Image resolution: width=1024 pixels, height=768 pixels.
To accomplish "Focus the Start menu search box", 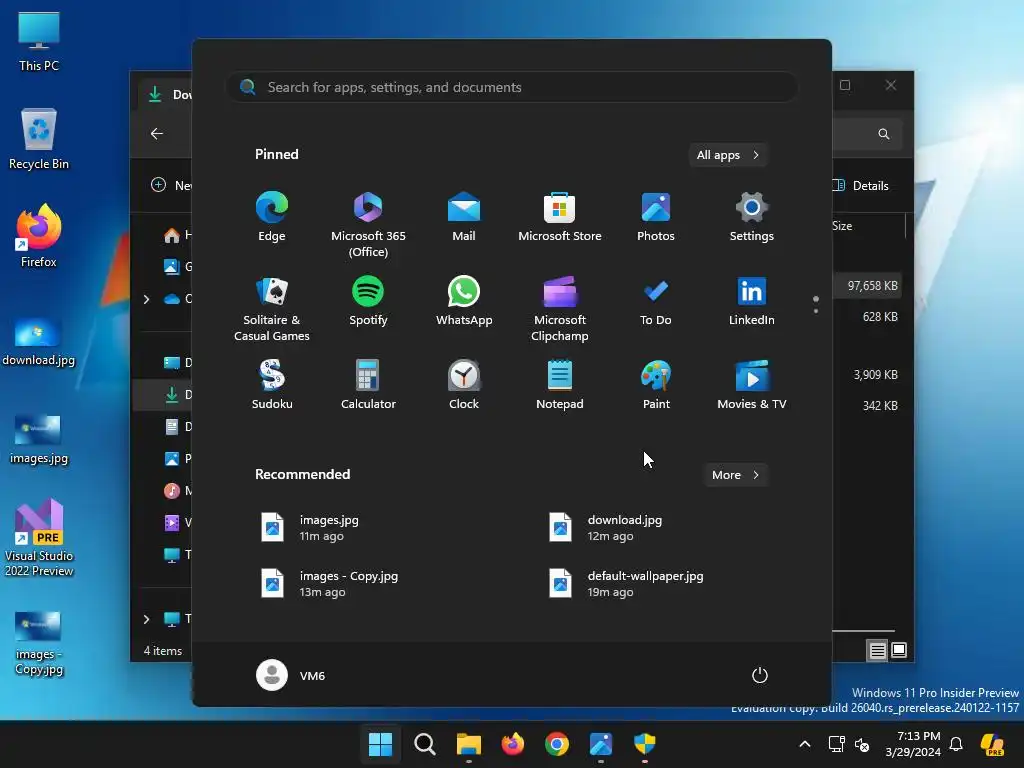I will [512, 87].
